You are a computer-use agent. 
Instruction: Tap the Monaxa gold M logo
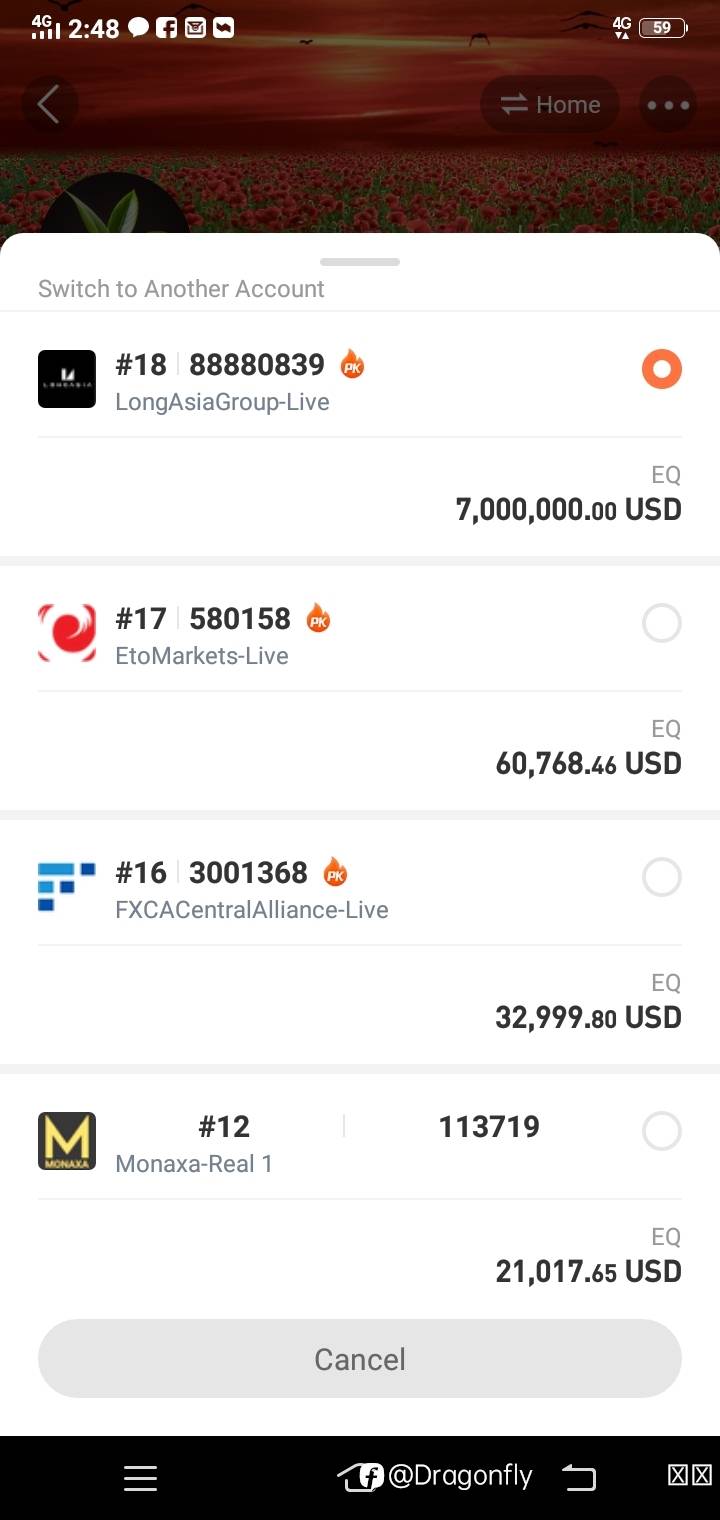coord(67,1141)
